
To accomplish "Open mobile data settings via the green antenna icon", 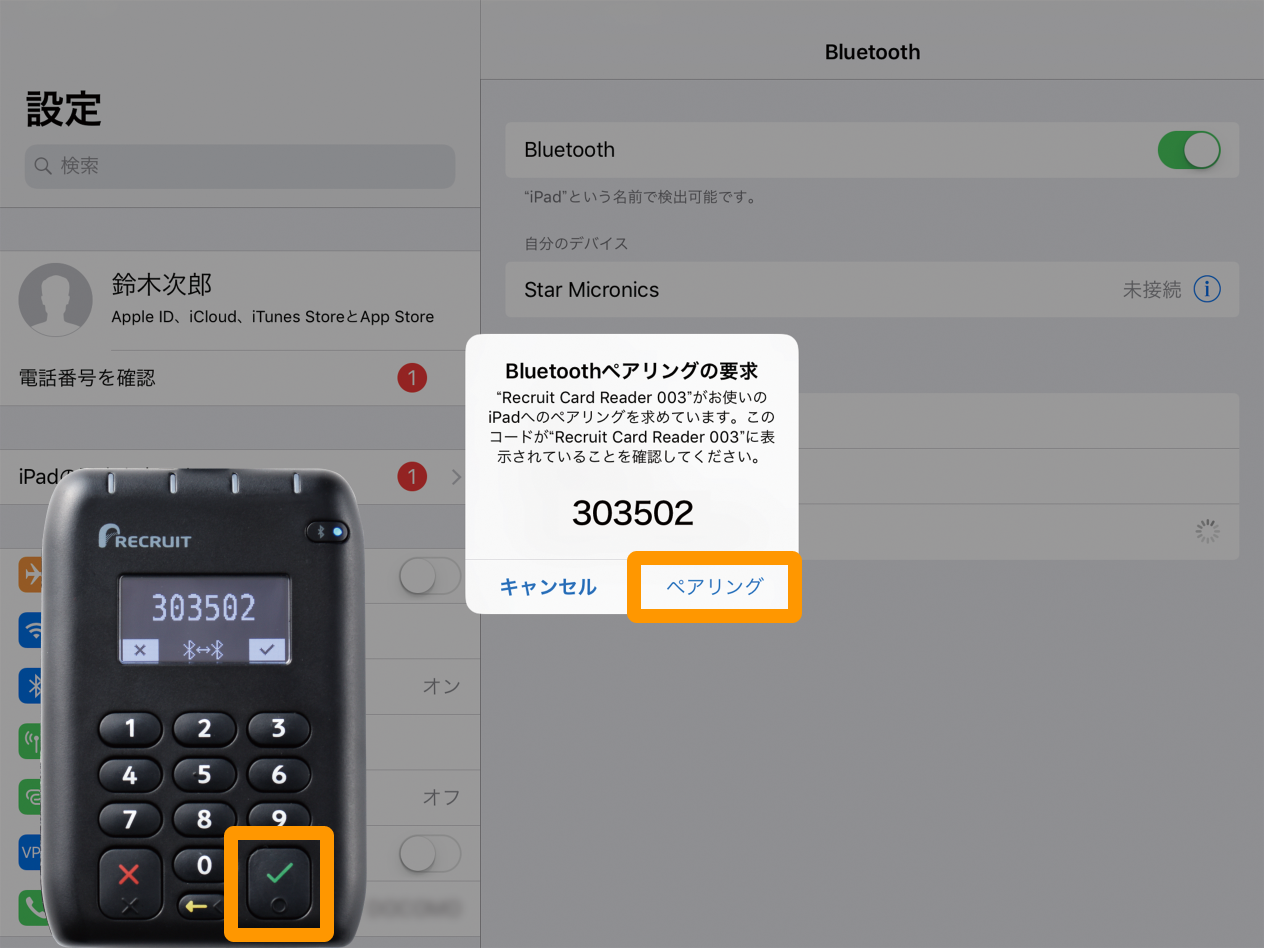I will pyautogui.click(x=33, y=742).
